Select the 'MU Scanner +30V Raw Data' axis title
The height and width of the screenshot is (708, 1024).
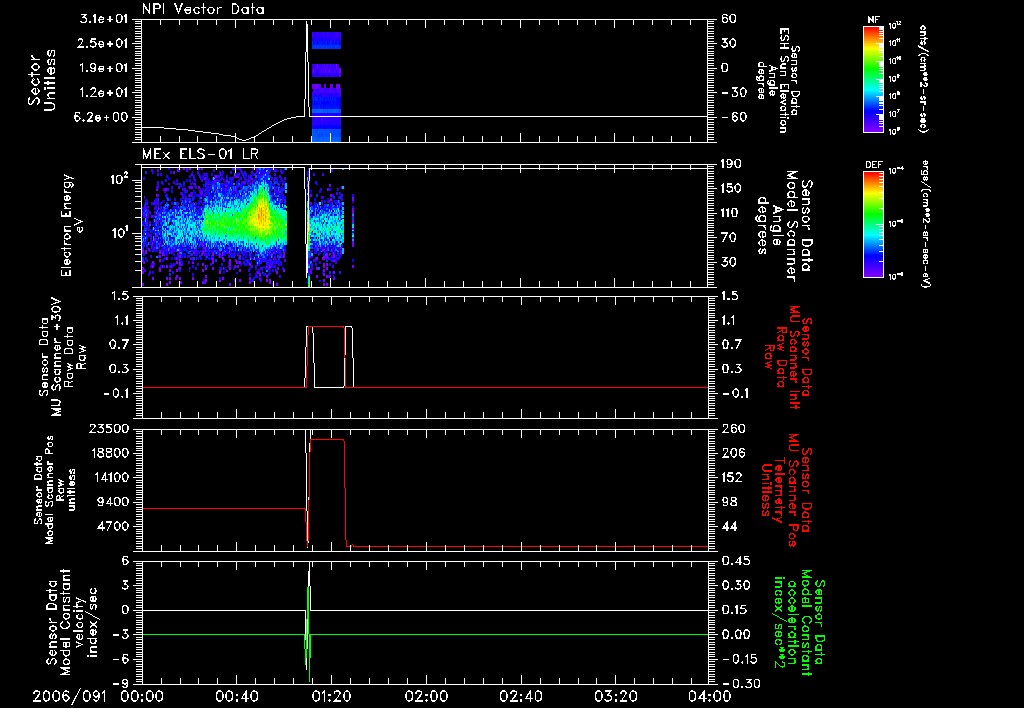click(x=62, y=357)
